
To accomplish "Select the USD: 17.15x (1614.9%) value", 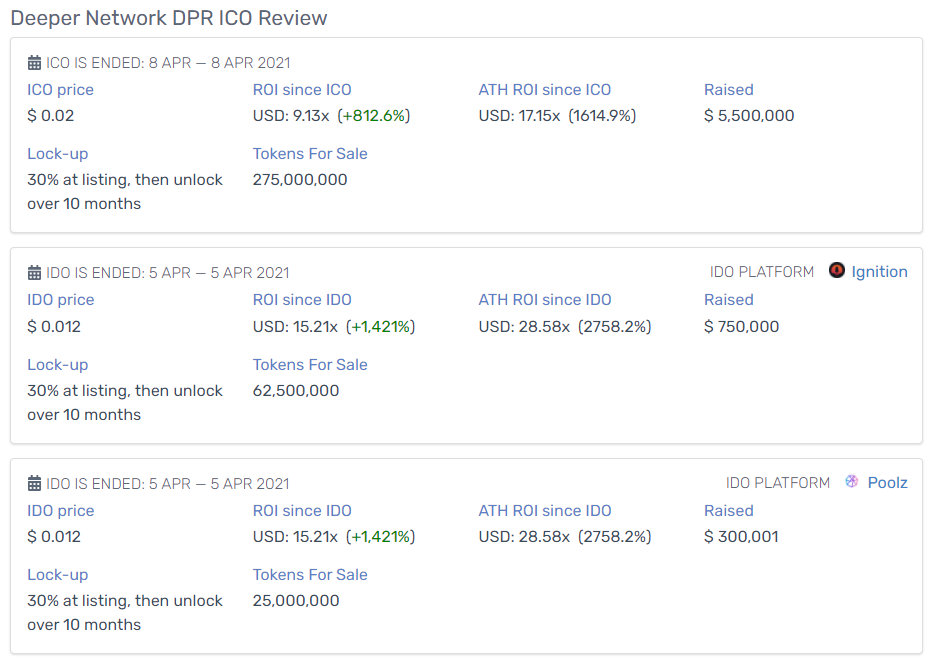I will point(558,116).
